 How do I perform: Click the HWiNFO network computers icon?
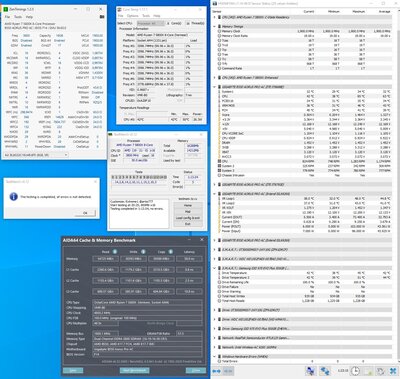[x=311, y=371]
